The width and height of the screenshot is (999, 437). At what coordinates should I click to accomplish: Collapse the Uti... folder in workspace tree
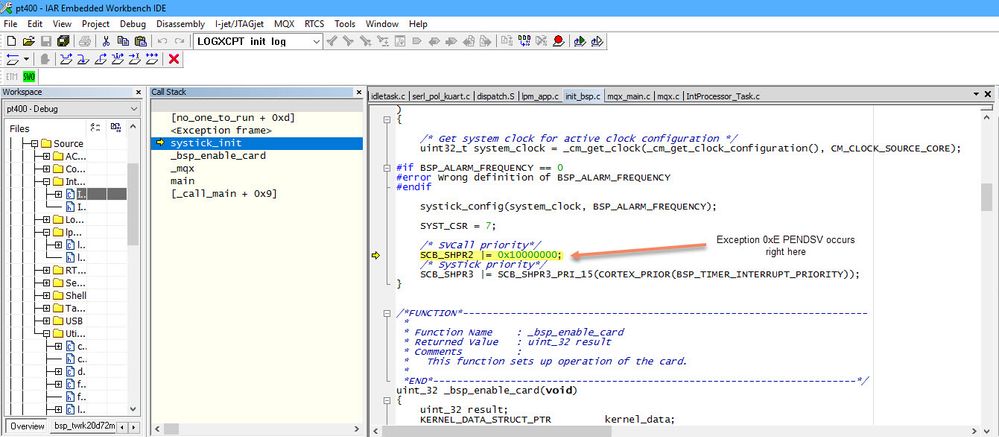coord(47,334)
